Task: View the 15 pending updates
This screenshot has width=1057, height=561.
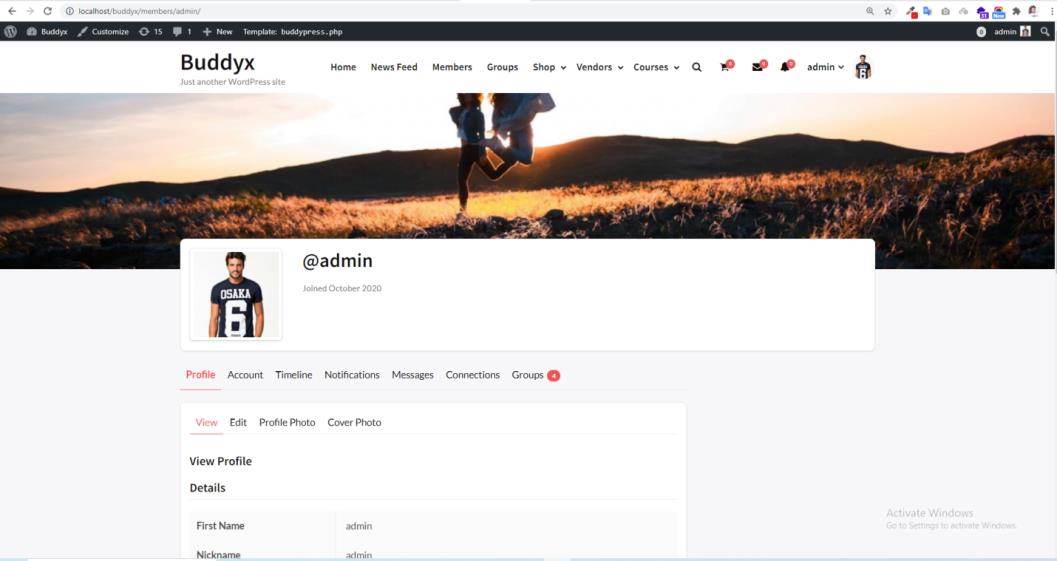Action: coord(151,31)
